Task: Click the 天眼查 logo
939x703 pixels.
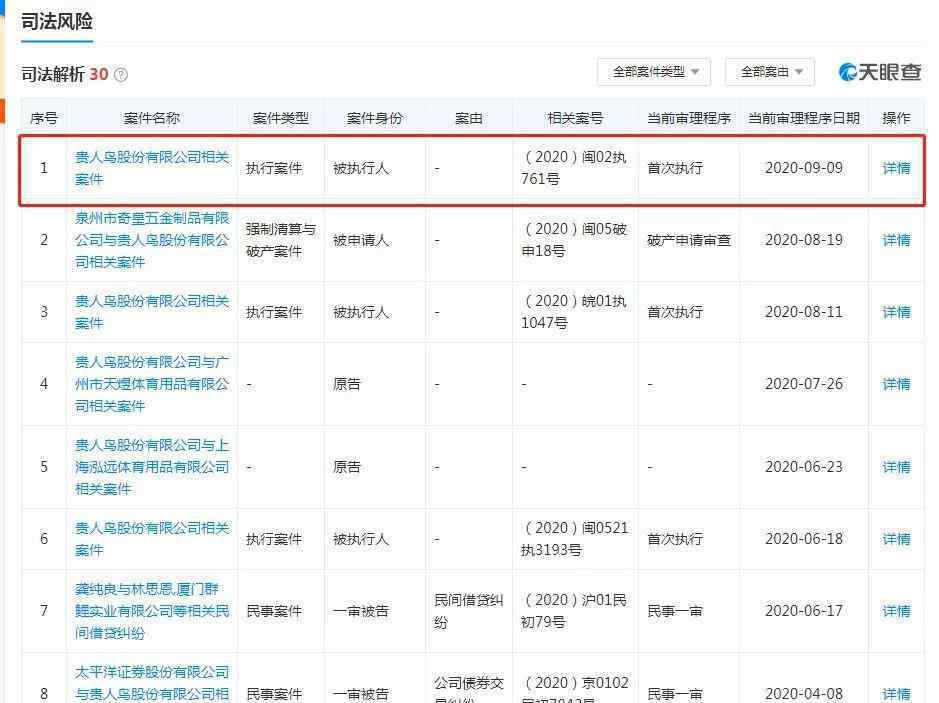Action: point(880,72)
